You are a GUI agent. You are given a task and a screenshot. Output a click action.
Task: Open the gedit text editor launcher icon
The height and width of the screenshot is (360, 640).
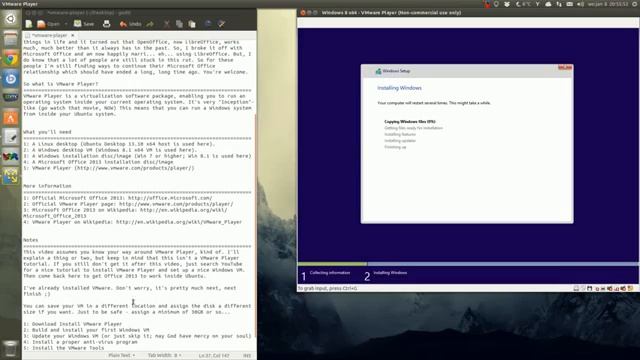11,137
